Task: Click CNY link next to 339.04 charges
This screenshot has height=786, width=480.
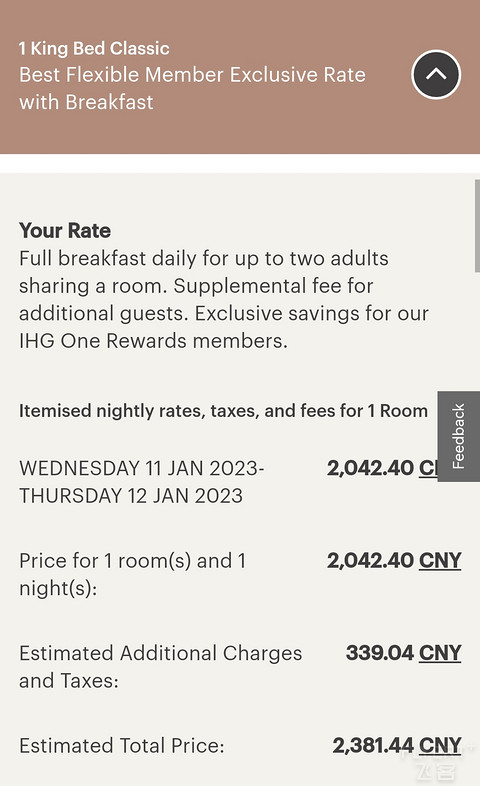Action: (x=440, y=653)
